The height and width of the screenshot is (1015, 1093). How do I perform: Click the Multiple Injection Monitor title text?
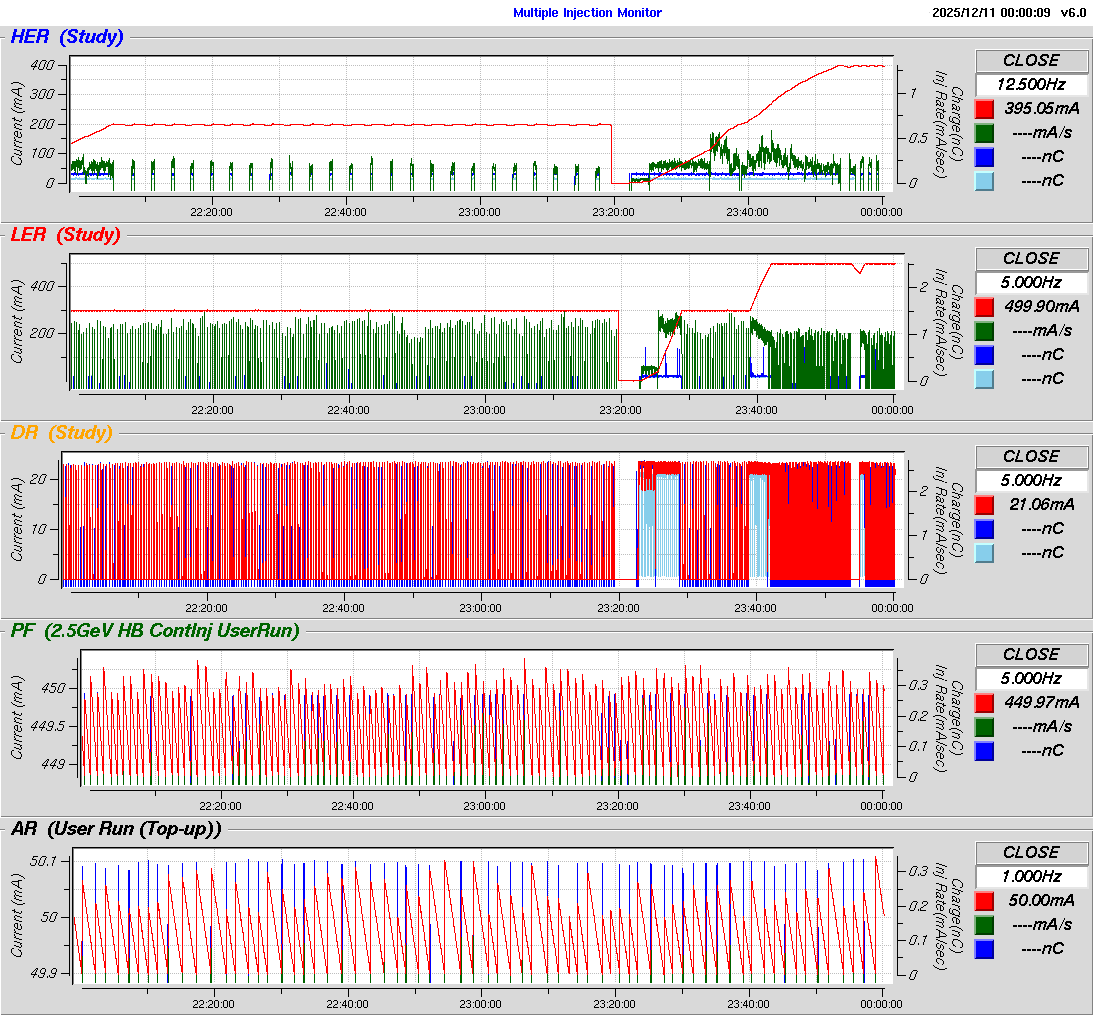click(x=587, y=13)
